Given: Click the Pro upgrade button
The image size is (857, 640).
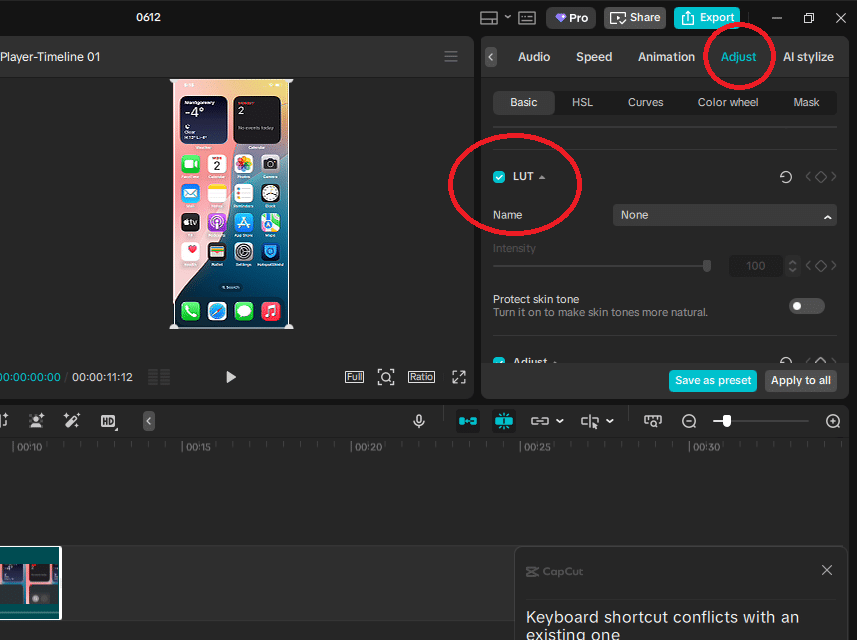Looking at the screenshot, I should coord(571,18).
